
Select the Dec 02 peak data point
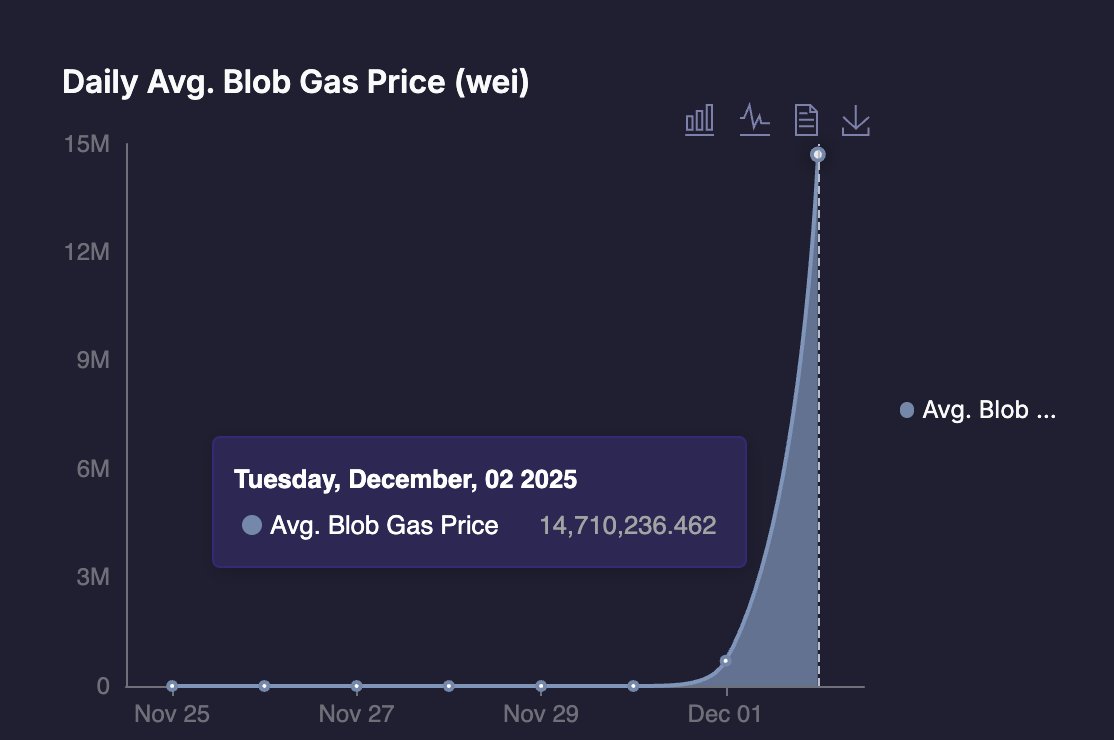[818, 154]
